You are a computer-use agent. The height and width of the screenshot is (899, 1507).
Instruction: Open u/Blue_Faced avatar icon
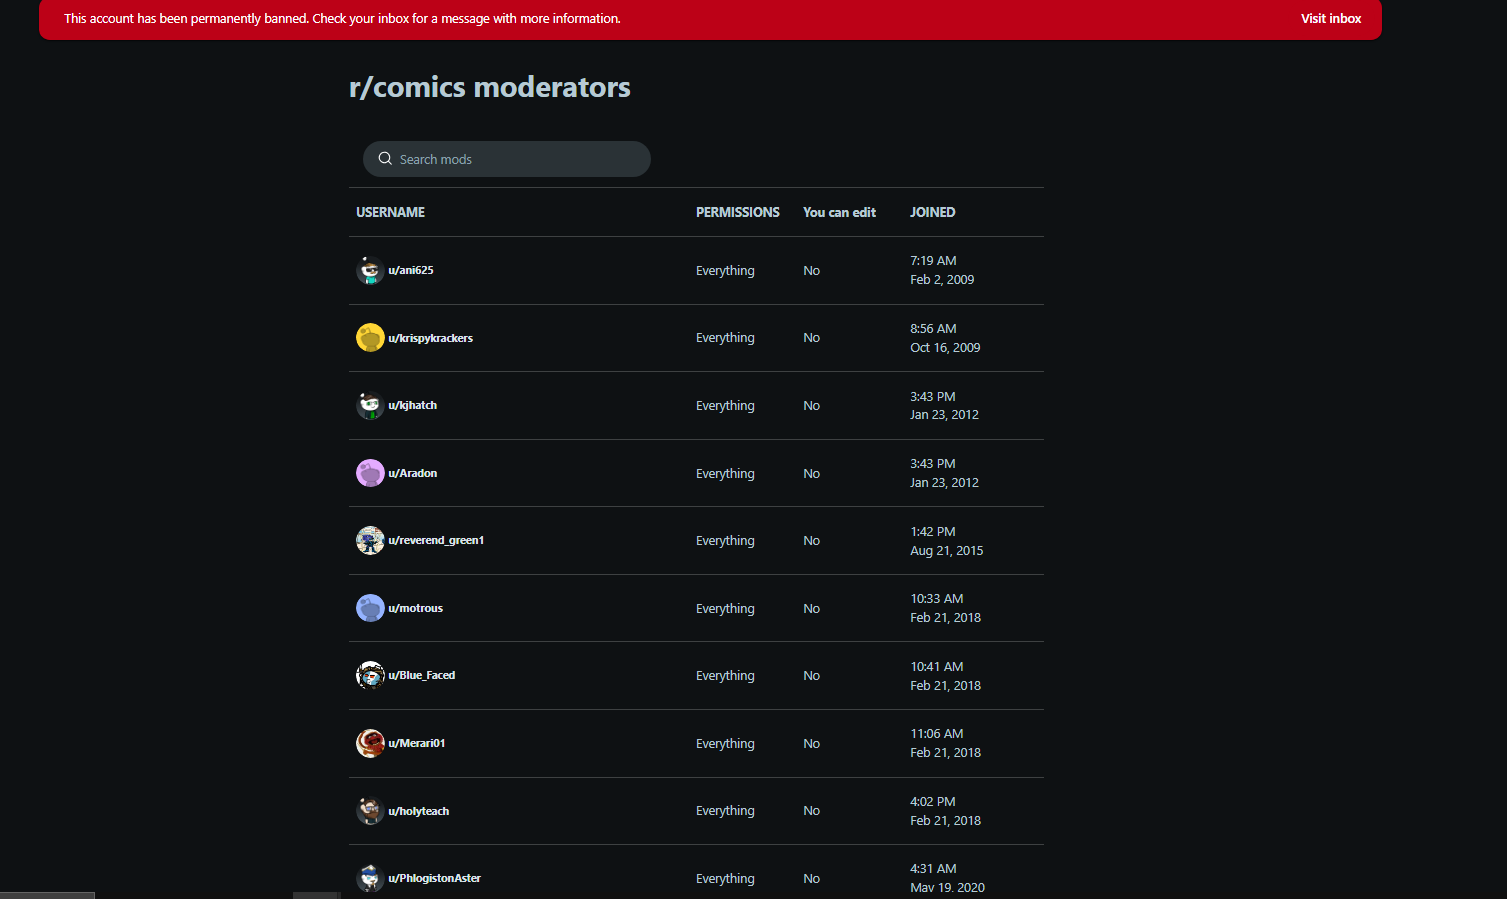370,675
